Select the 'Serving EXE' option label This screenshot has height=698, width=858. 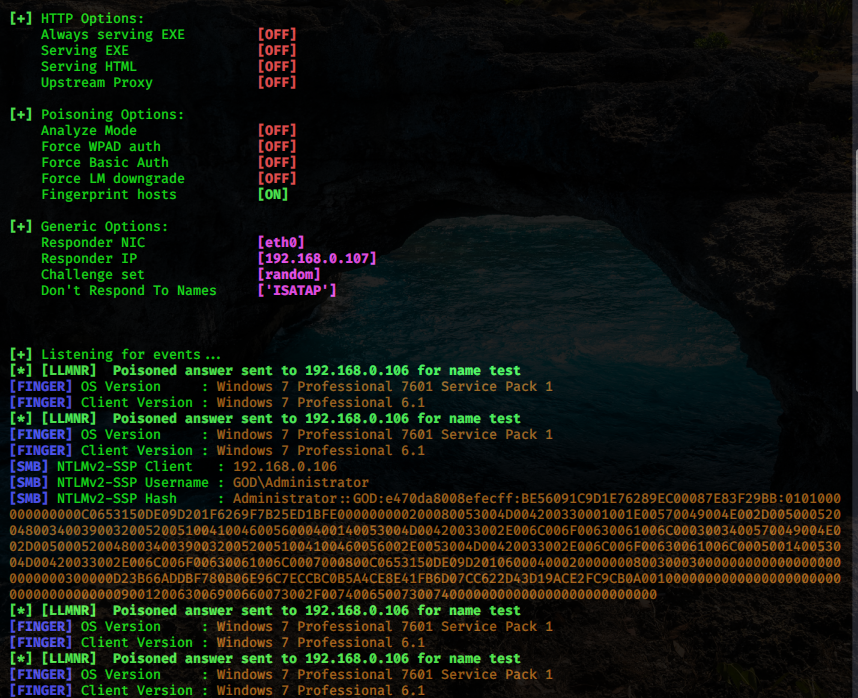[x=85, y=50]
